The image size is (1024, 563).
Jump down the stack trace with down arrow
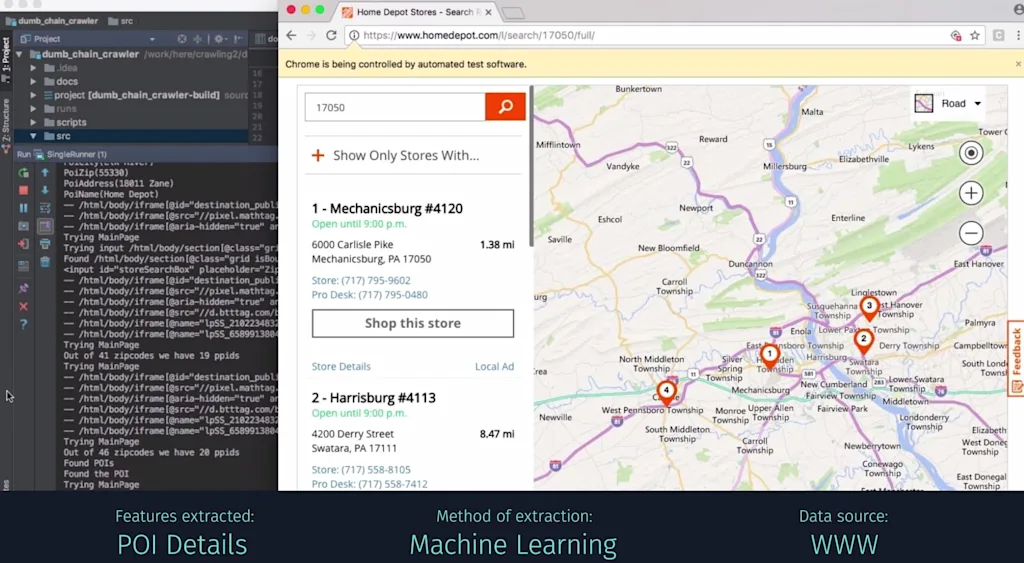point(45,190)
